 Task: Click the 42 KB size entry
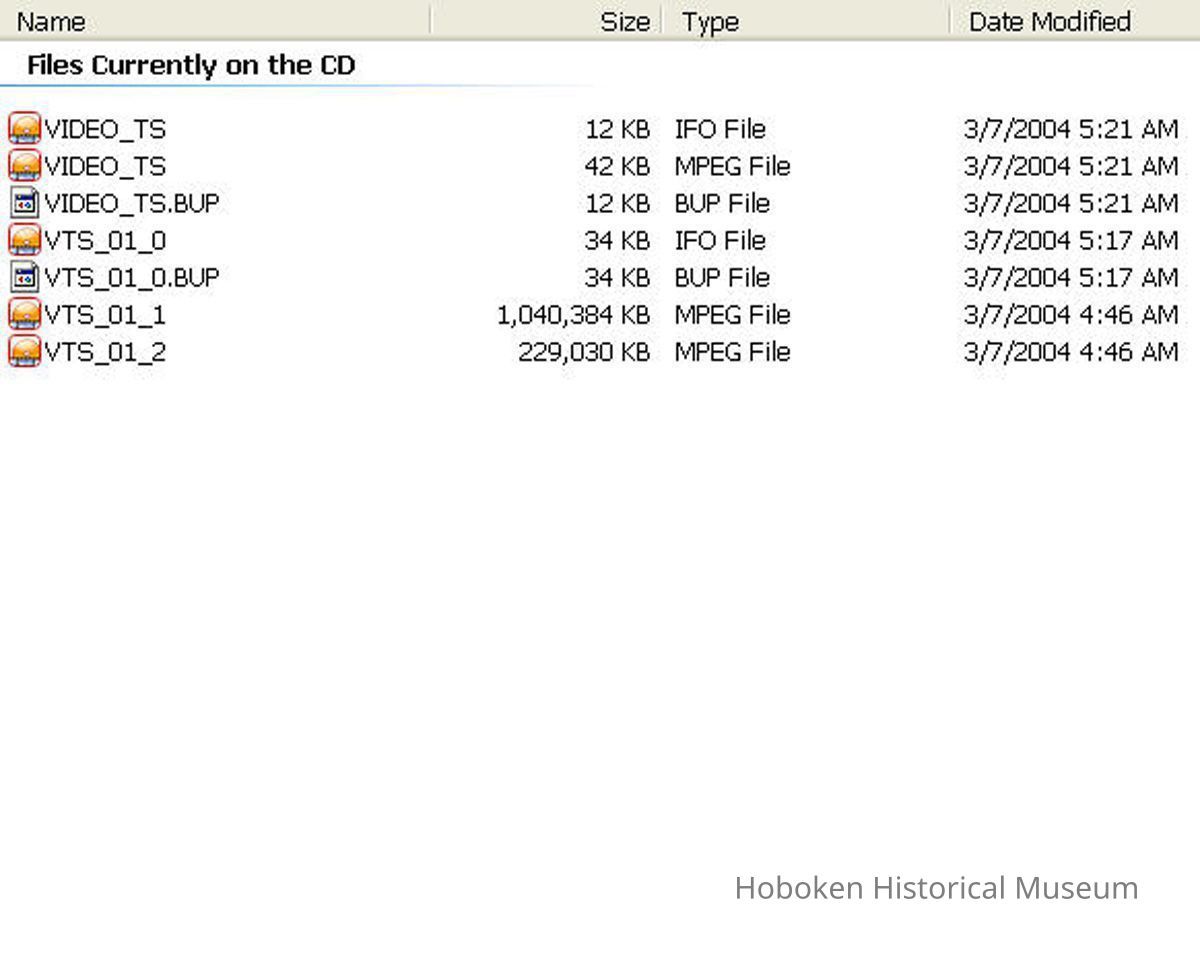click(616, 167)
